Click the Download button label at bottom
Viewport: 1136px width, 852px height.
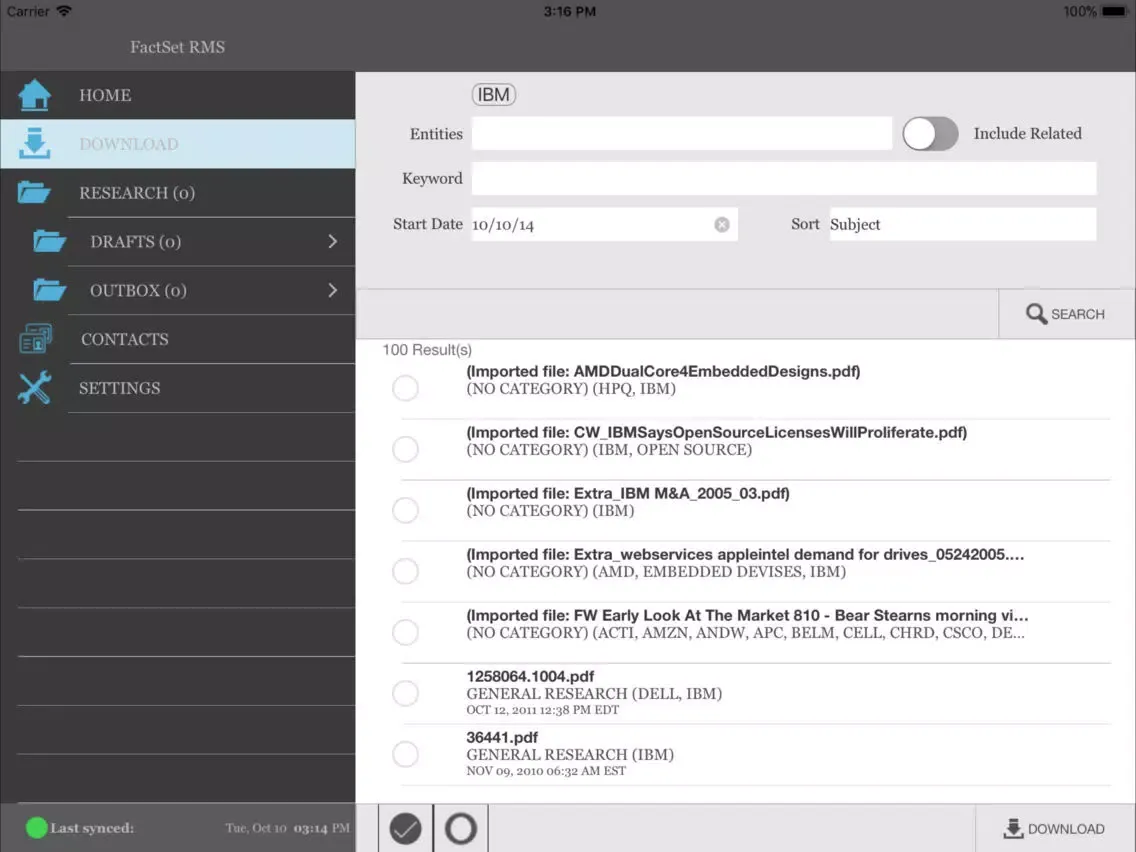click(x=1066, y=829)
